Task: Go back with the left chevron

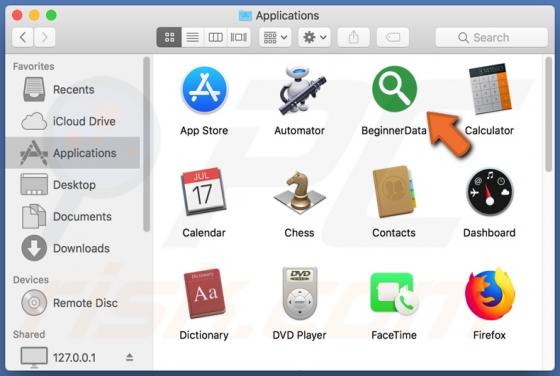Action: [x=23, y=37]
